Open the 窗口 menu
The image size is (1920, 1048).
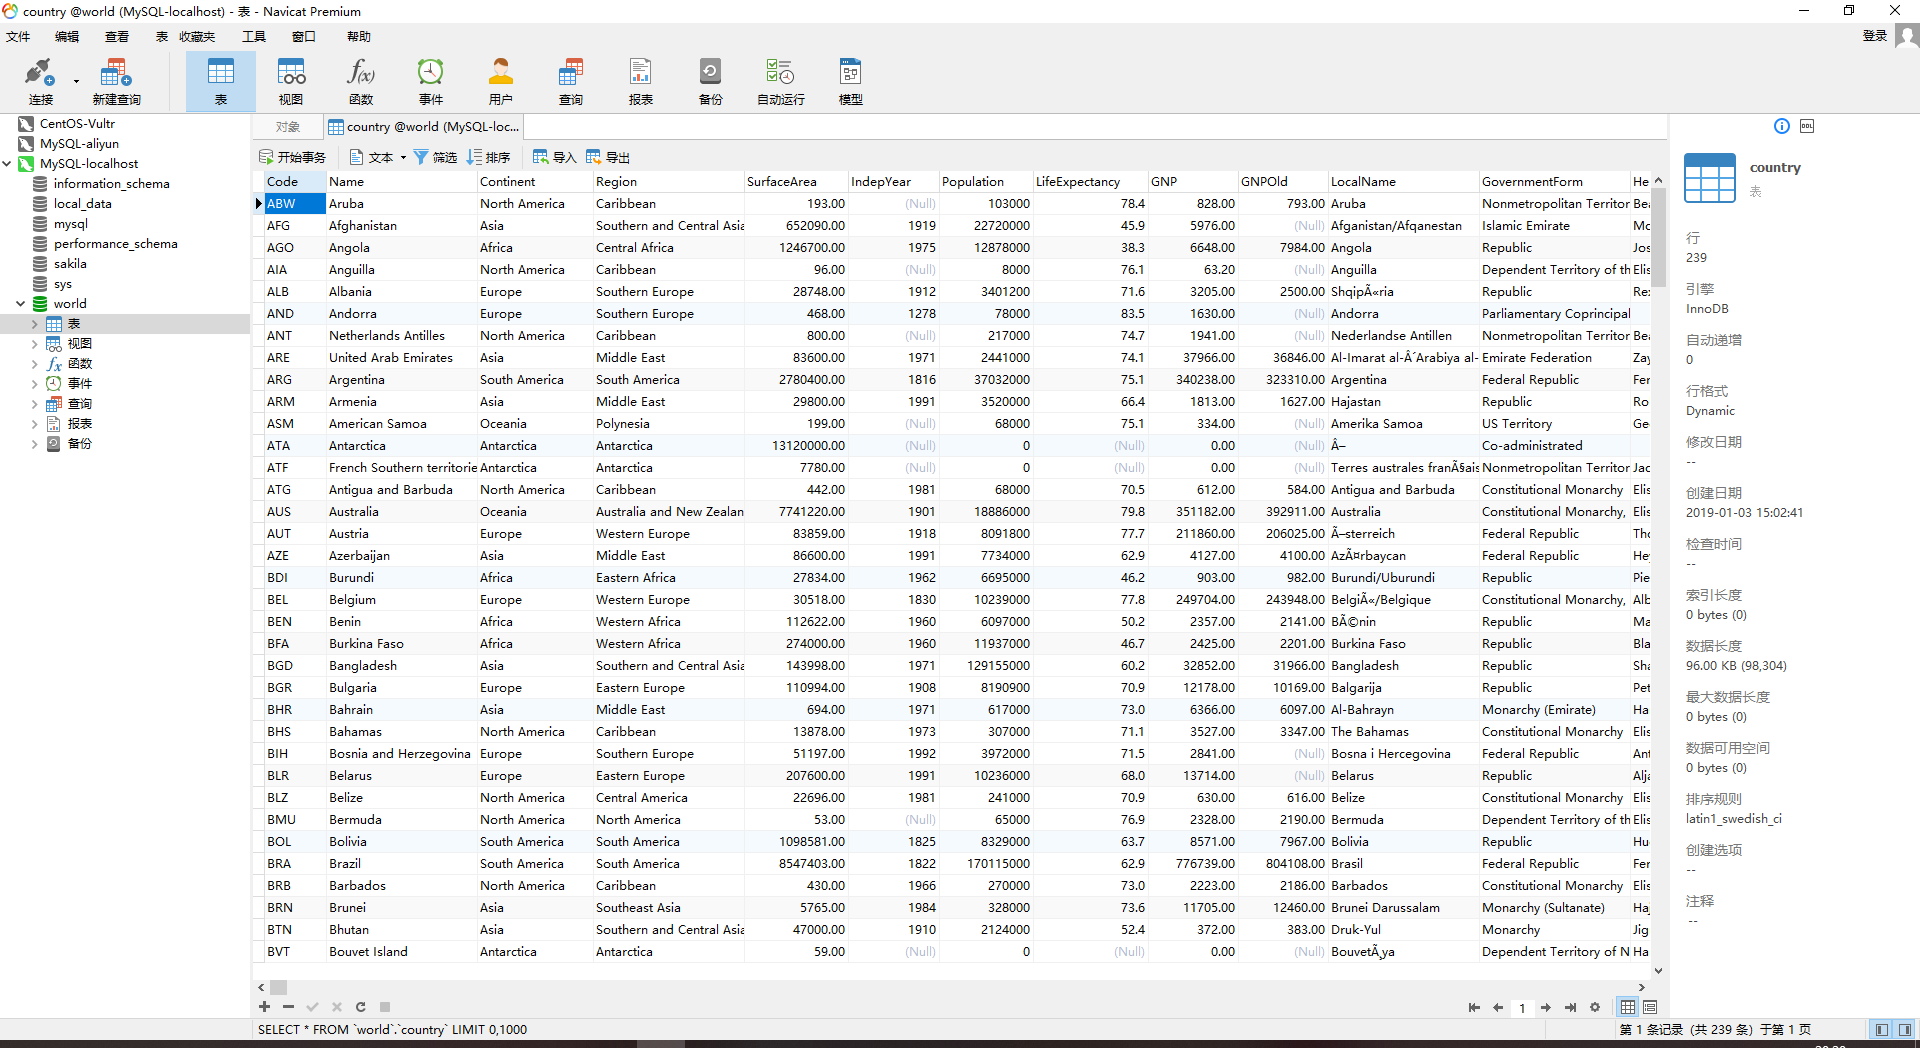(304, 37)
